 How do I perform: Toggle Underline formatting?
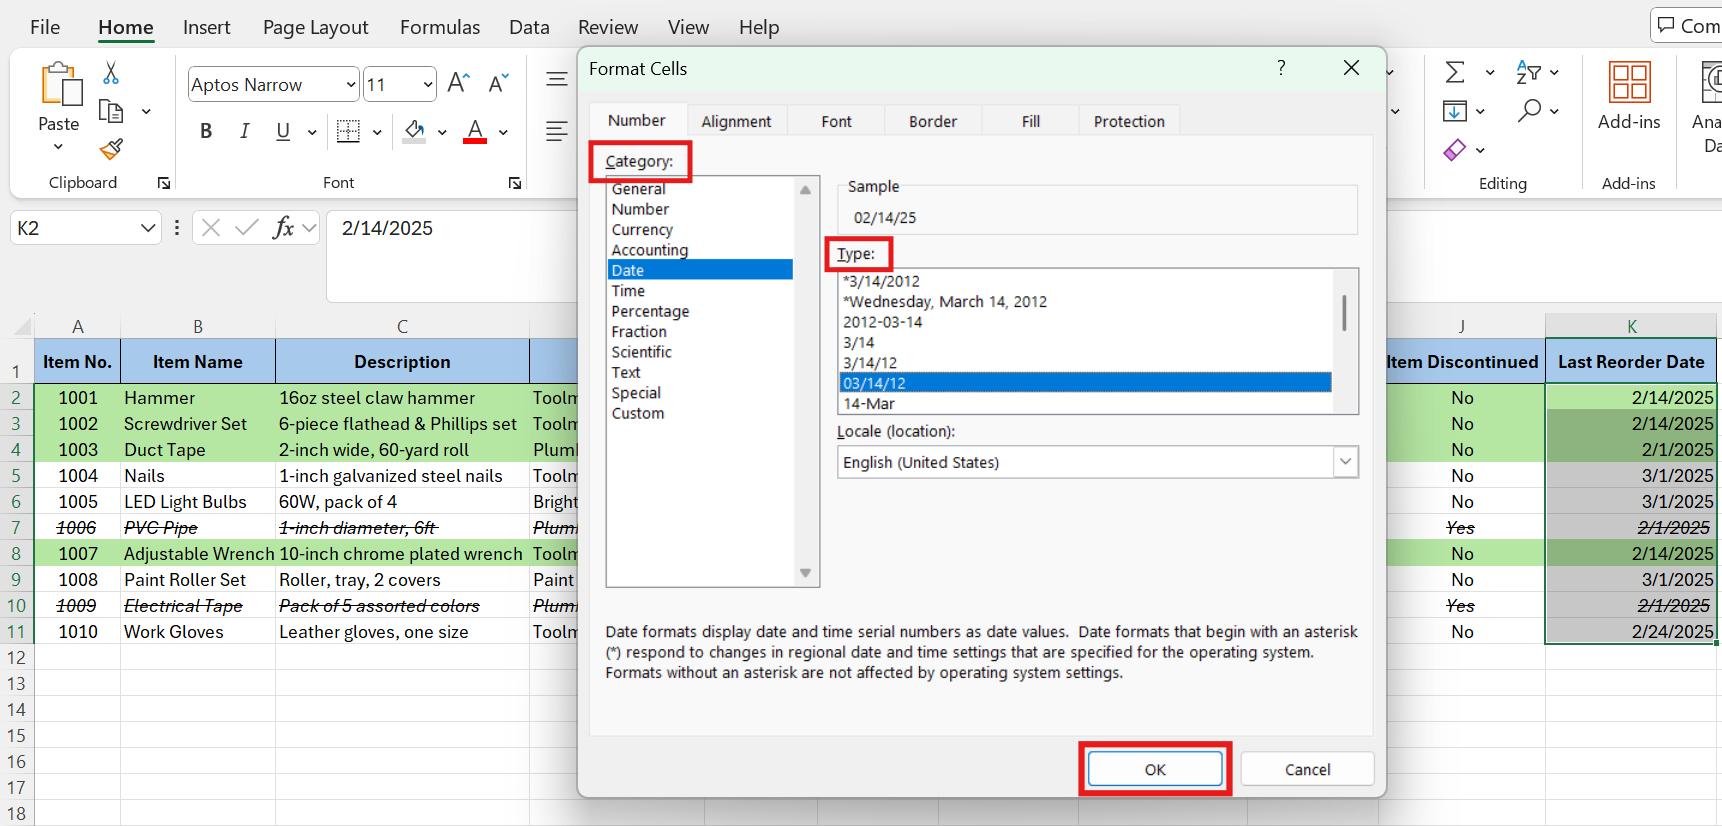283,131
